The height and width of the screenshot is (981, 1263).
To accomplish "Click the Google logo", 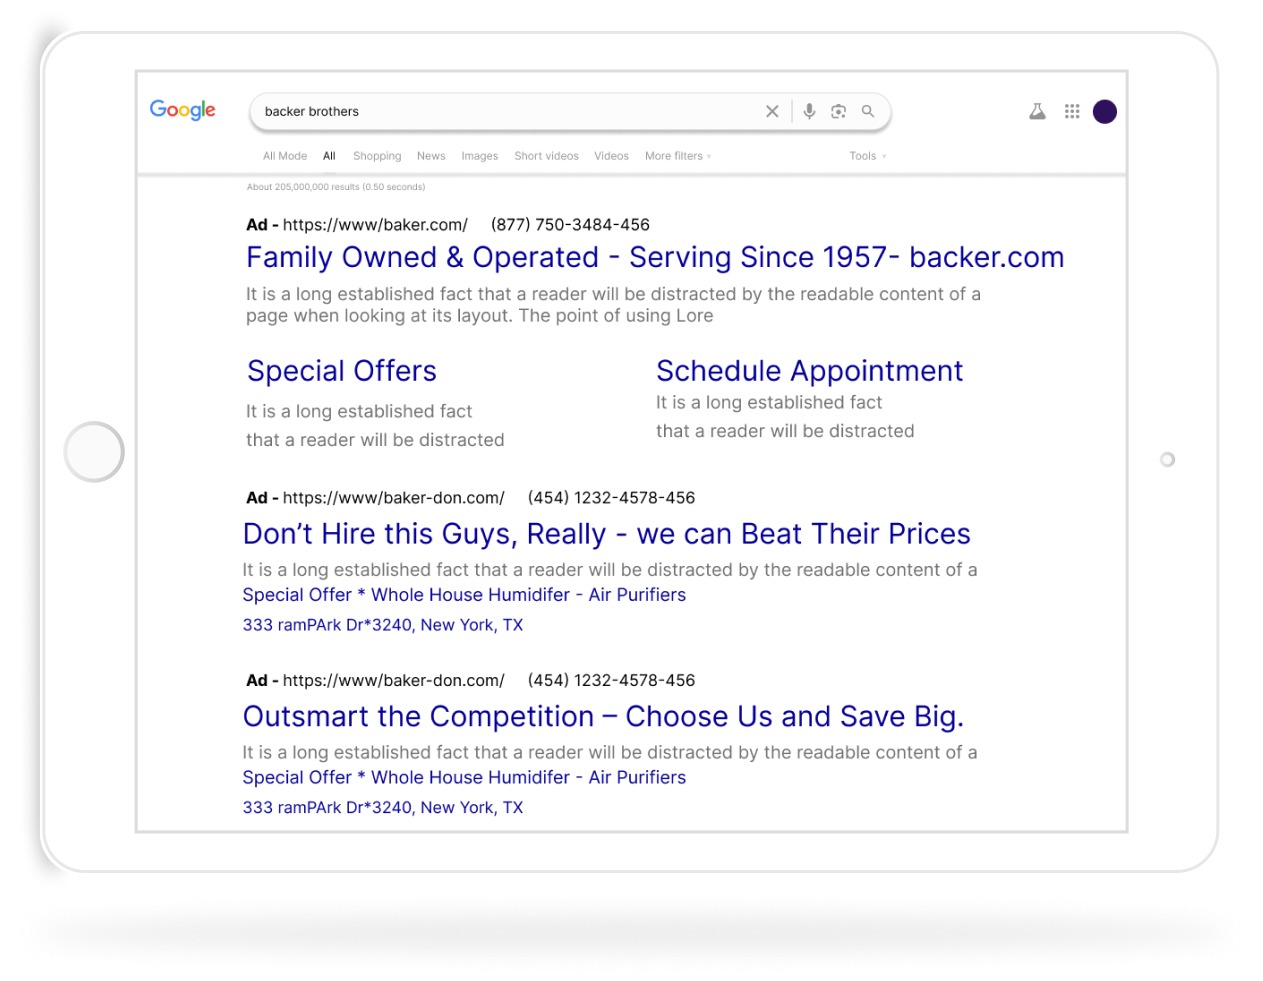I will click(182, 110).
